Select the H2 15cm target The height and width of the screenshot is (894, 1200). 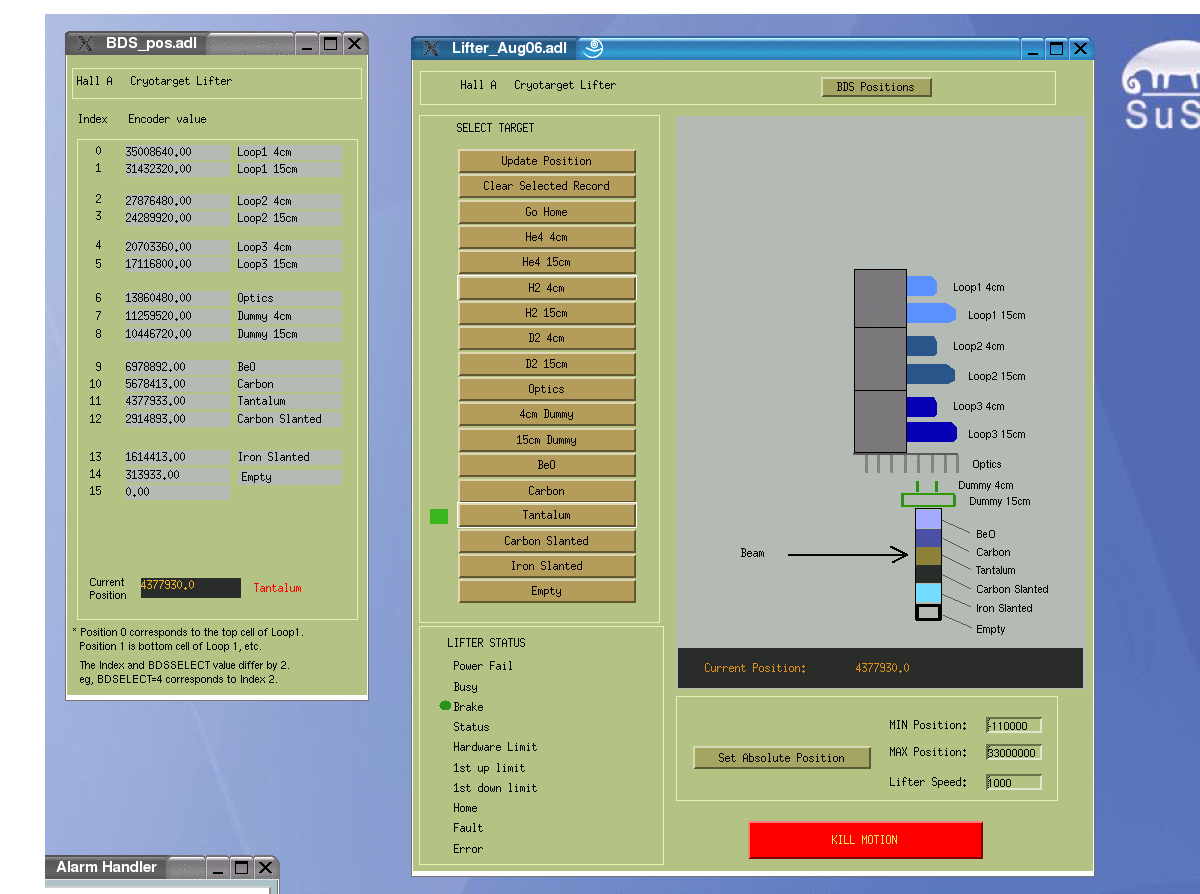pos(547,313)
